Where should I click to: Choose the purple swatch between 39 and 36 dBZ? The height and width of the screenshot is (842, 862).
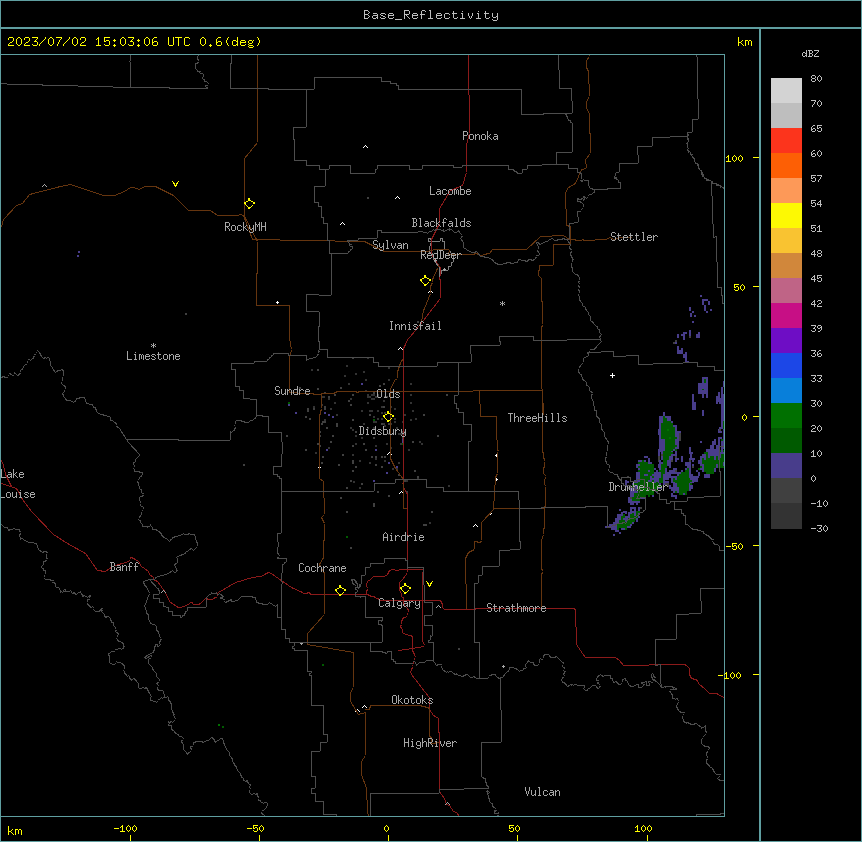786,340
